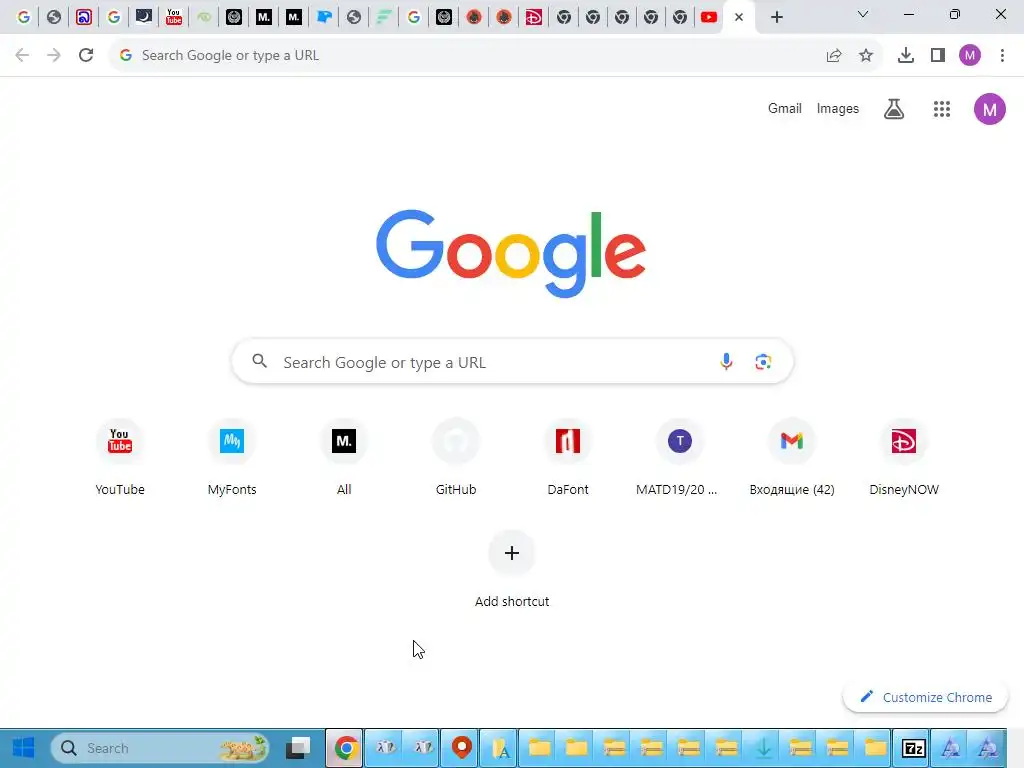Open the toolbar profile avatar M
Viewport: 1024px width, 768px height.
pyautogui.click(x=970, y=56)
